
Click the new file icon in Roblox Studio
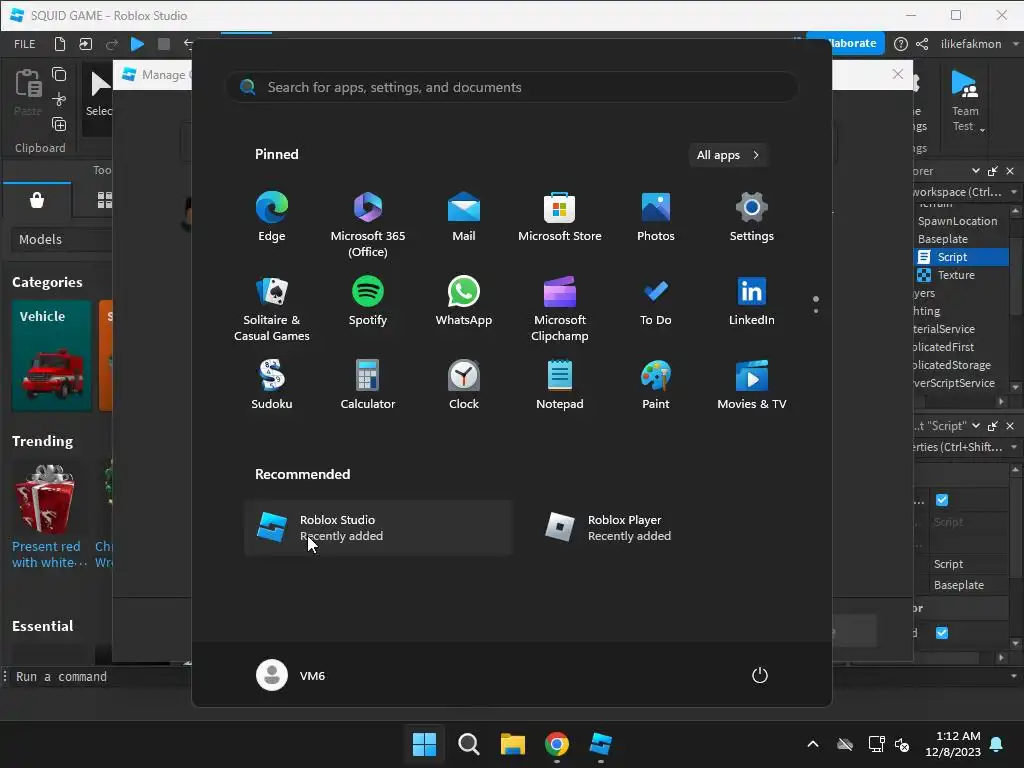[59, 44]
